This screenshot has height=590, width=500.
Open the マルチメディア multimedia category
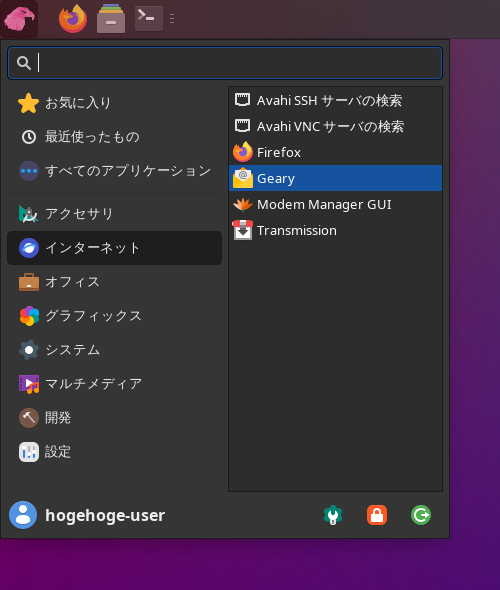coord(114,384)
